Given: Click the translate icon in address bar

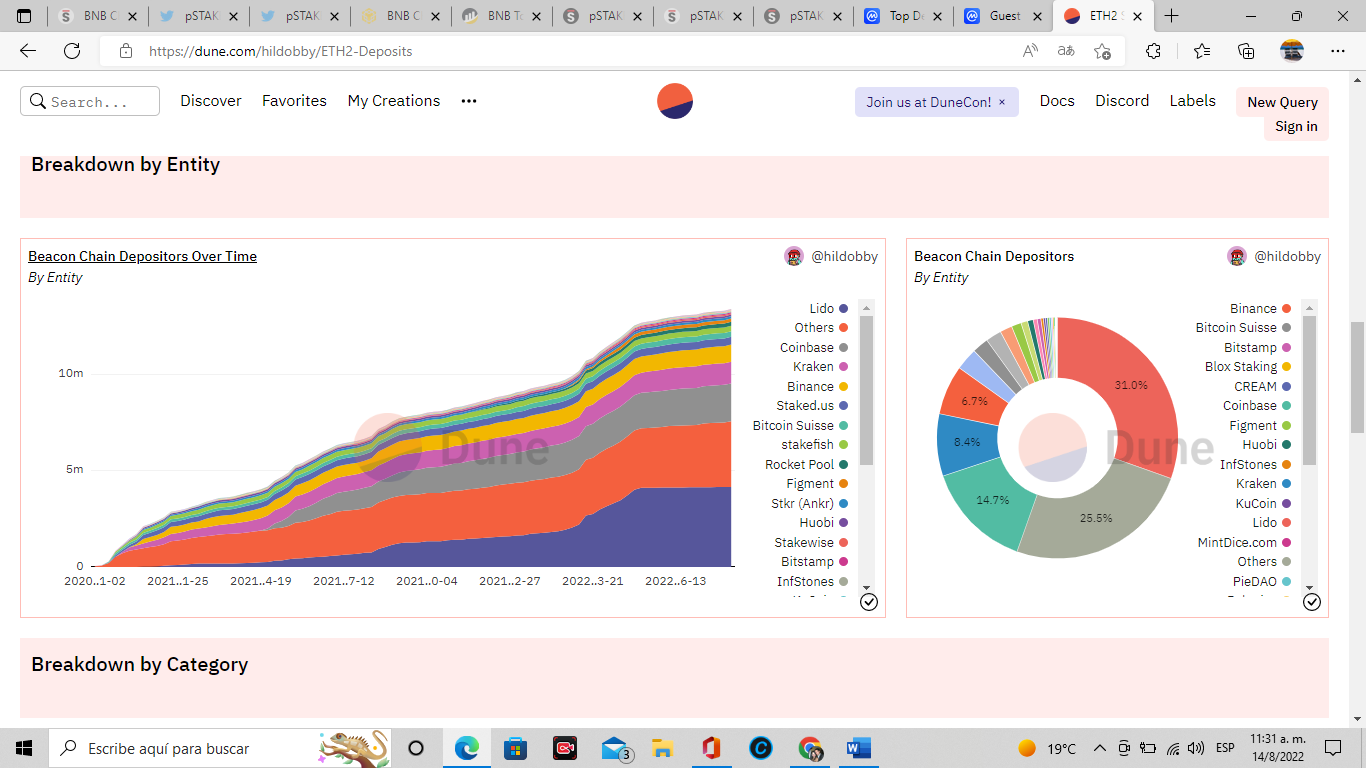Looking at the screenshot, I should pyautogui.click(x=1066, y=51).
